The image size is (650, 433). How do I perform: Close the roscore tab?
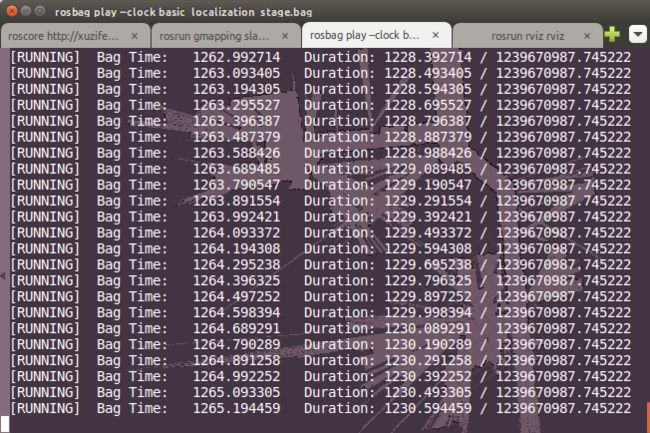(134, 36)
